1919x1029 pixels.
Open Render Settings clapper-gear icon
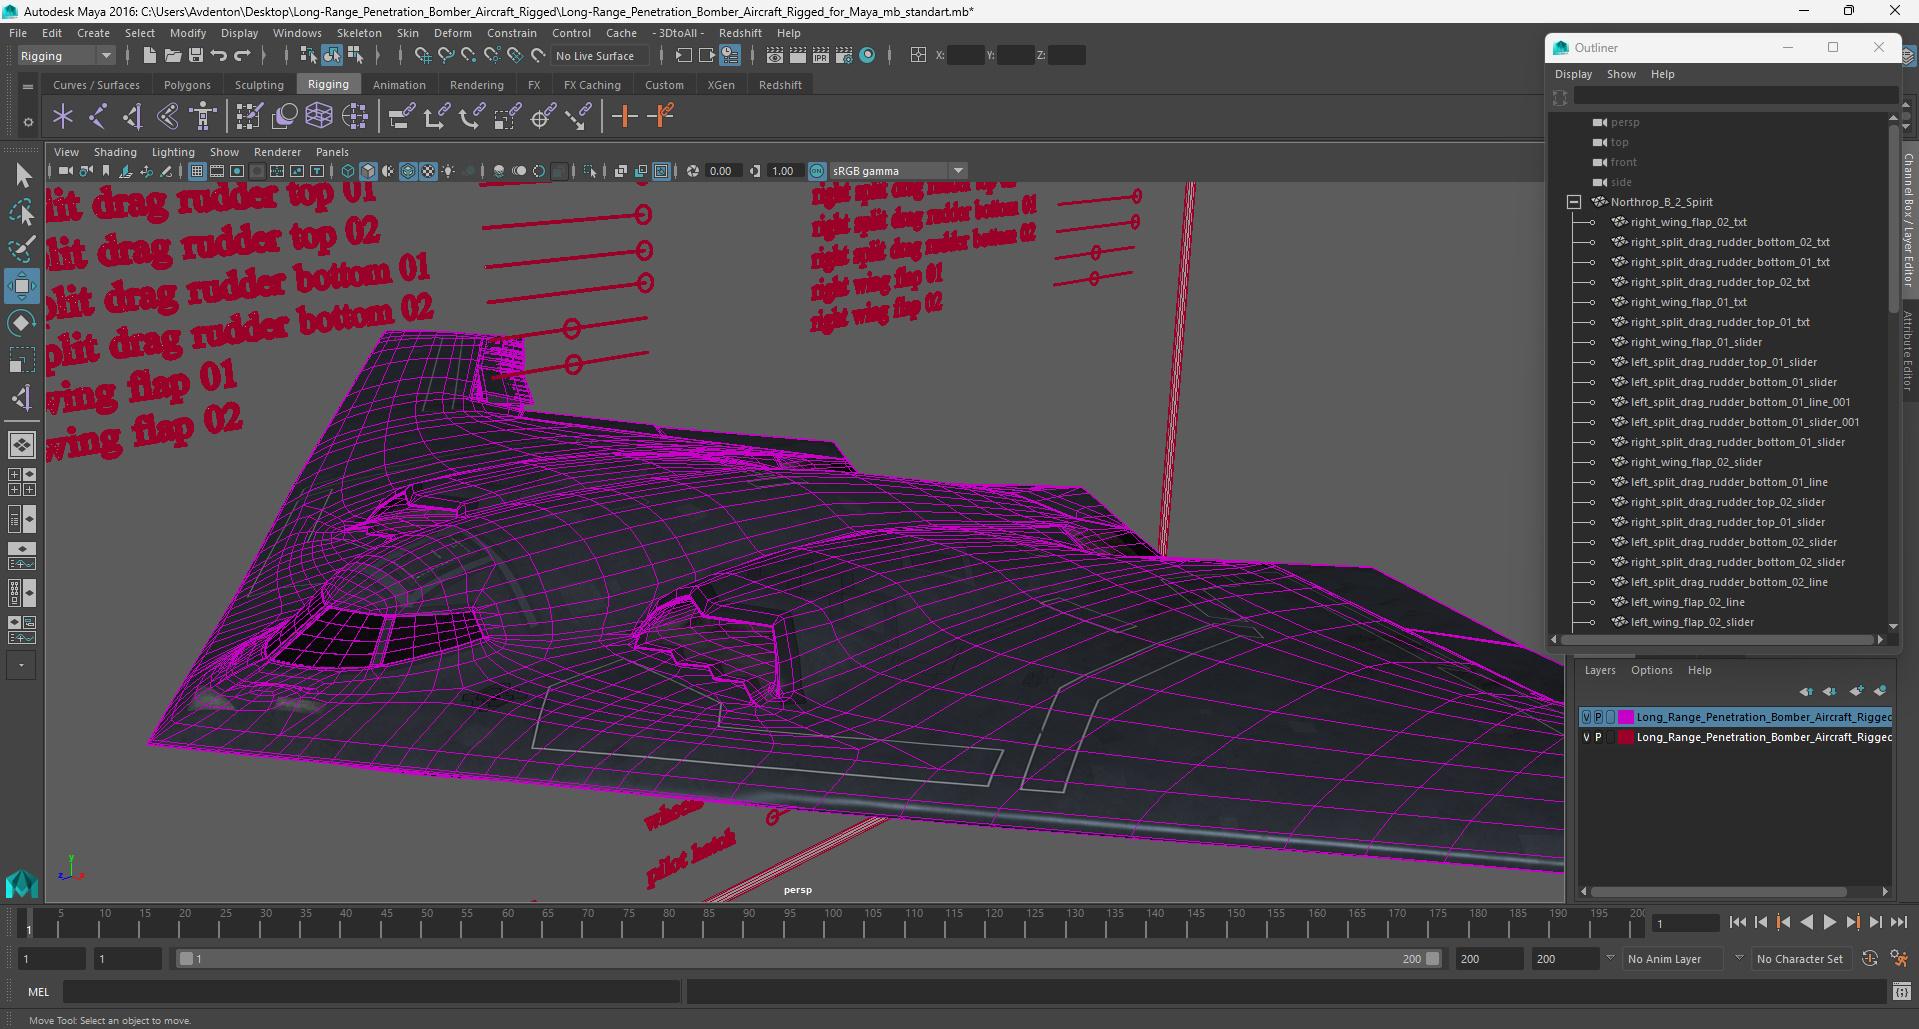click(x=844, y=56)
